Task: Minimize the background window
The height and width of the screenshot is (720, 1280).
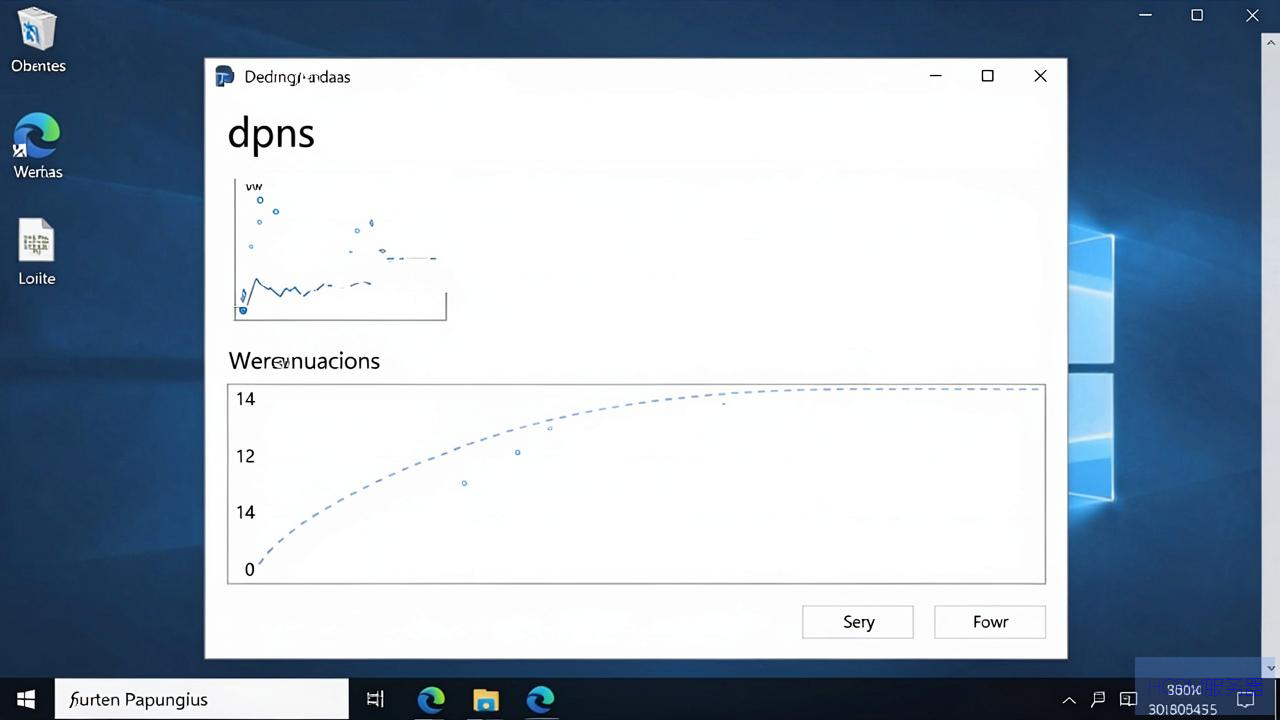Action: [1145, 15]
